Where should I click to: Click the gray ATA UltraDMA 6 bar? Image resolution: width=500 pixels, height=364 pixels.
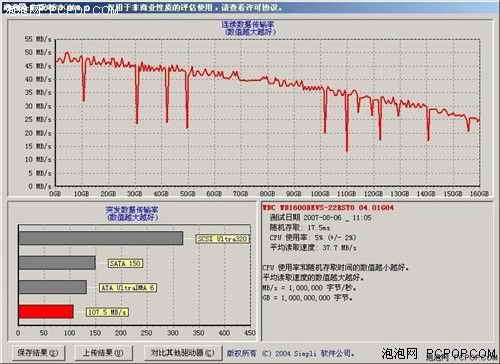point(53,287)
